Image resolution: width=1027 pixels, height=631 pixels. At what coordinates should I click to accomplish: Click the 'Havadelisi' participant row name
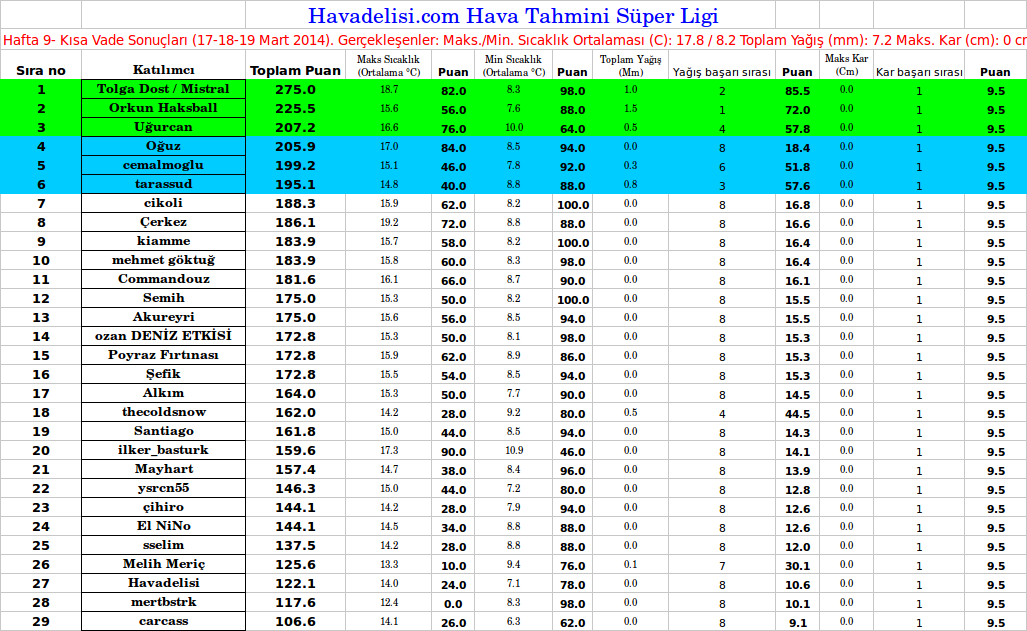(163, 583)
